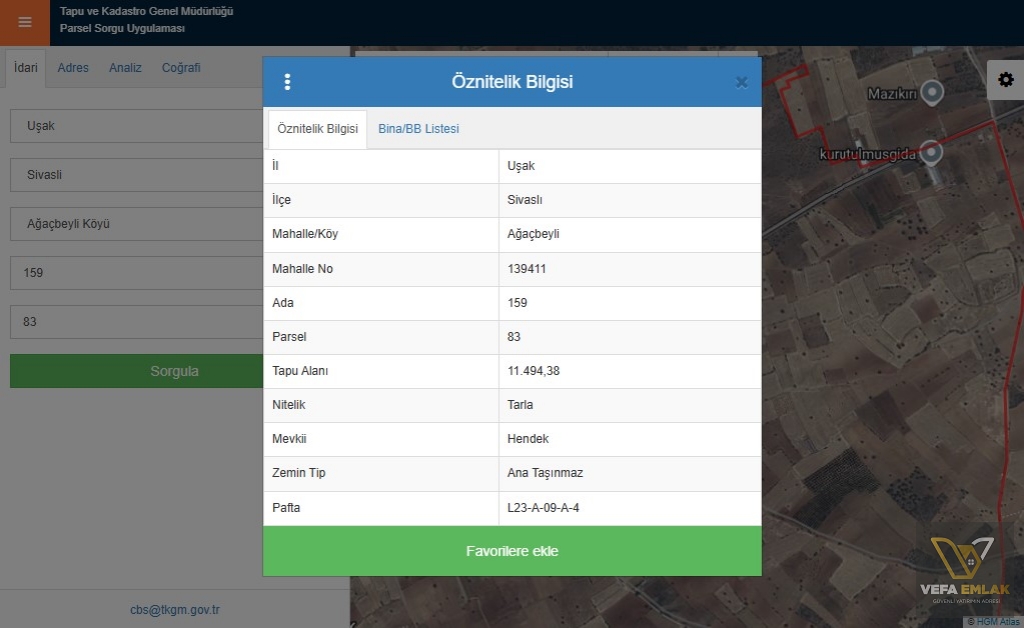Switch to the İdari tab

pos(26,68)
